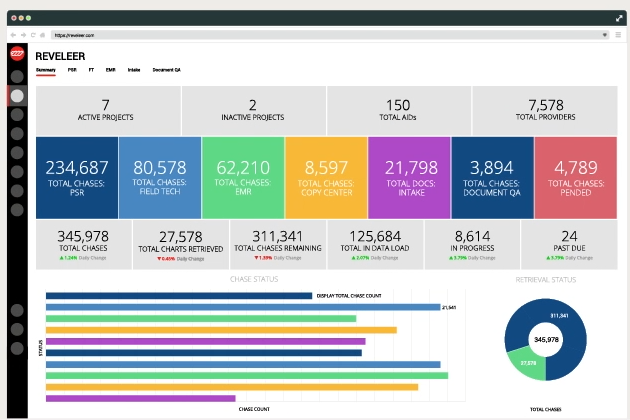Click the Daily Change indicator under Total Chases
The image size is (630, 420).
83,258
